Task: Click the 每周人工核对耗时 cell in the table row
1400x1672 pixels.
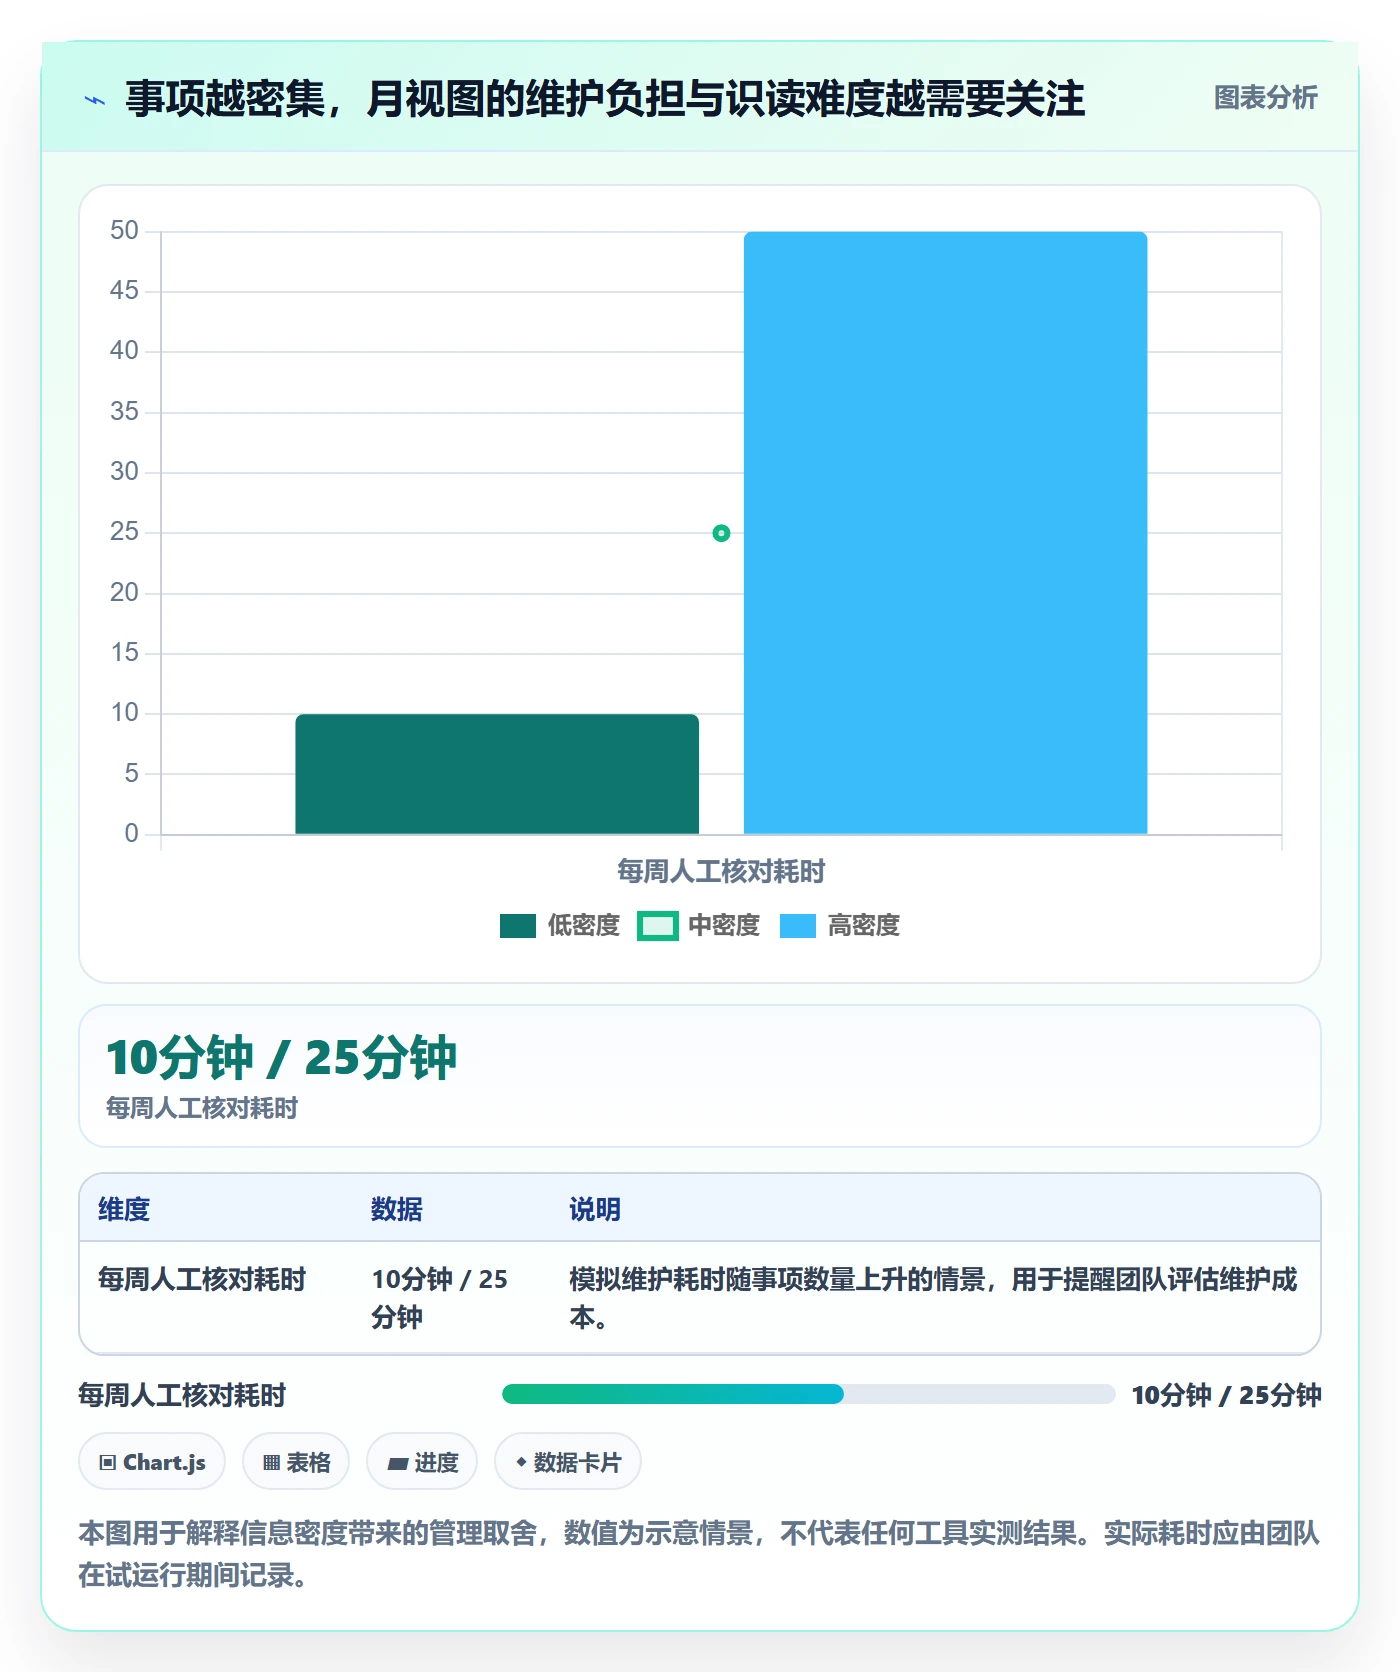Action: 202,1280
